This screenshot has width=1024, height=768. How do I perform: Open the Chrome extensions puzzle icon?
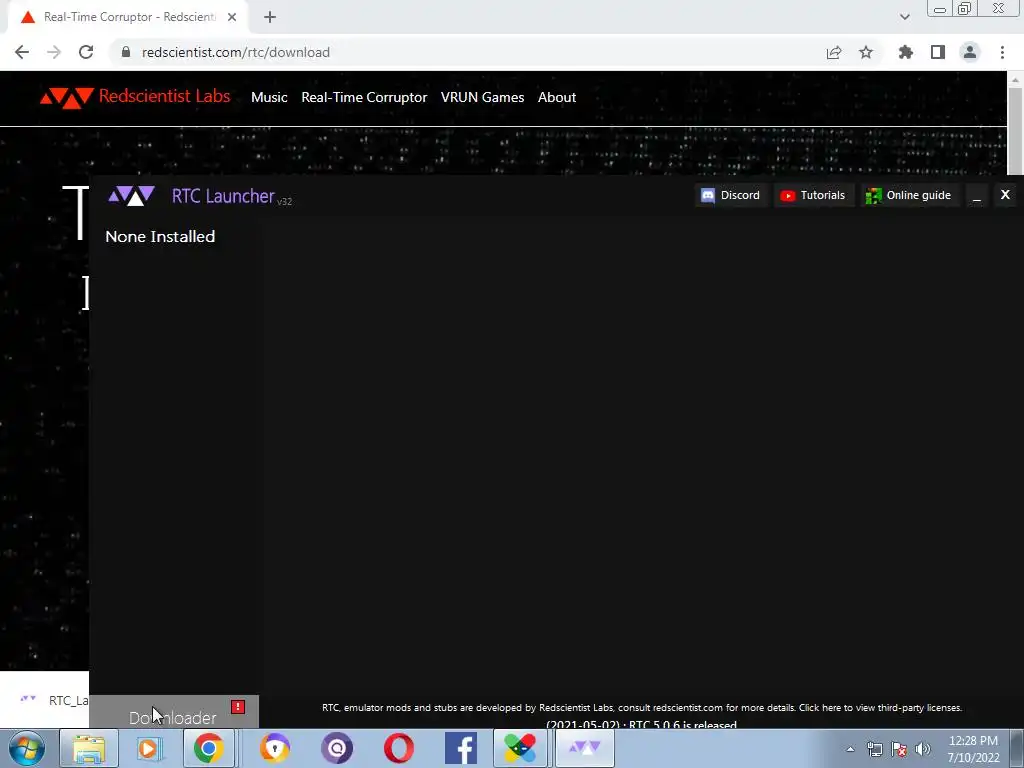(x=906, y=52)
